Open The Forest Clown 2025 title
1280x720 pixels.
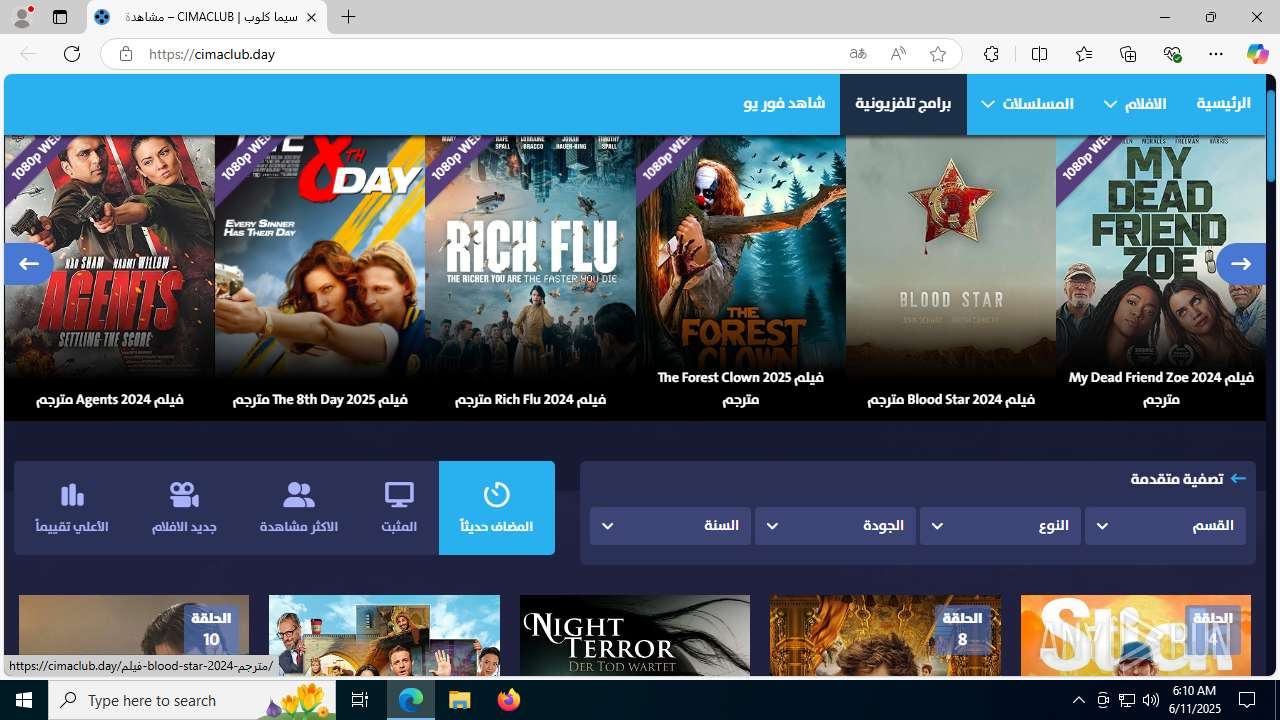pyautogui.click(x=741, y=388)
